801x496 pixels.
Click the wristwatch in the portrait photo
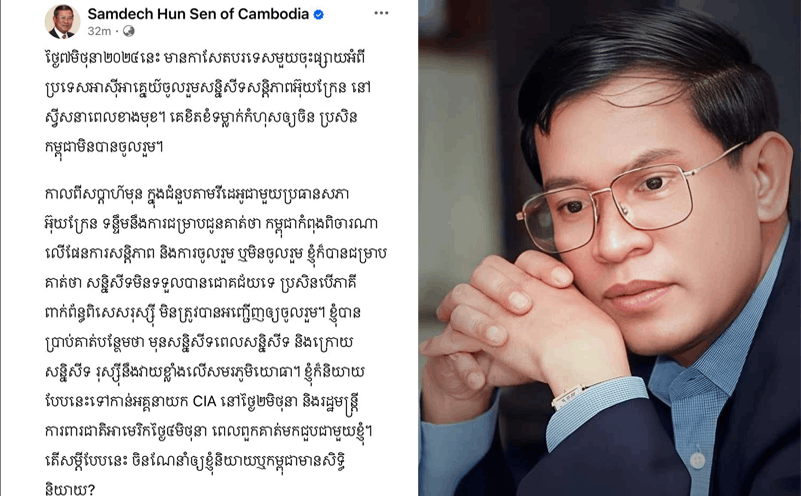click(567, 396)
